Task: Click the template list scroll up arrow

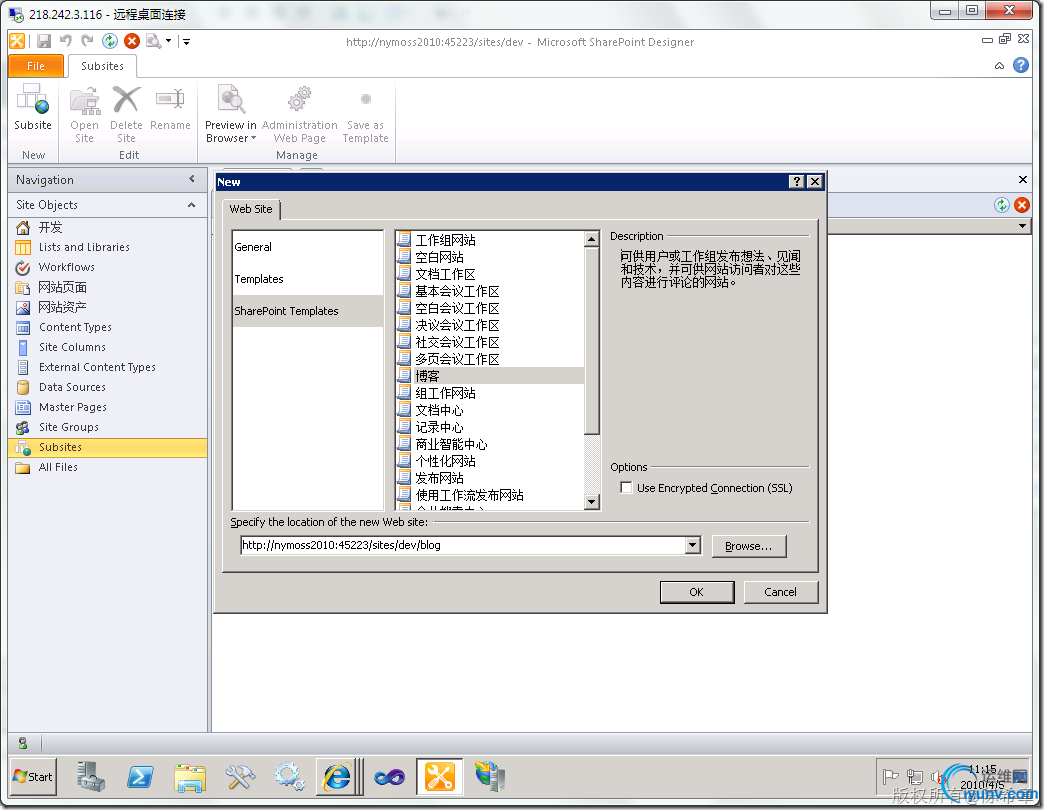Action: tap(591, 239)
